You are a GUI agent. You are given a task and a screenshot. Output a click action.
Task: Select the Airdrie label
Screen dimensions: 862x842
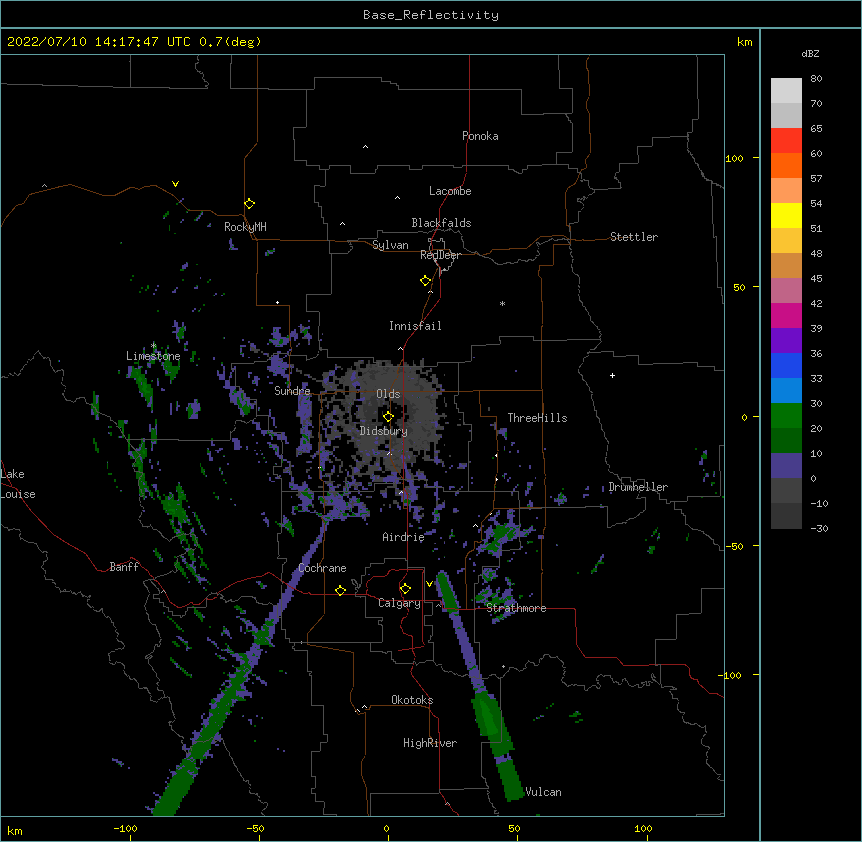[403, 537]
